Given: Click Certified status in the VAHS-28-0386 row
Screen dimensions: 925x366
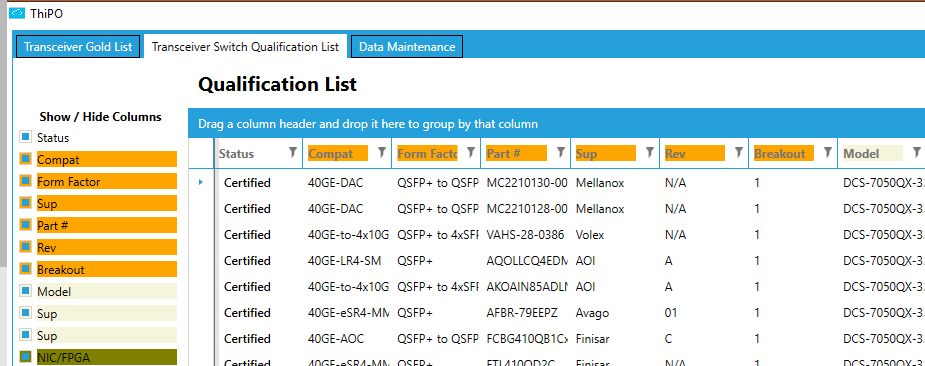Looking at the screenshot, I should pyautogui.click(x=247, y=235).
